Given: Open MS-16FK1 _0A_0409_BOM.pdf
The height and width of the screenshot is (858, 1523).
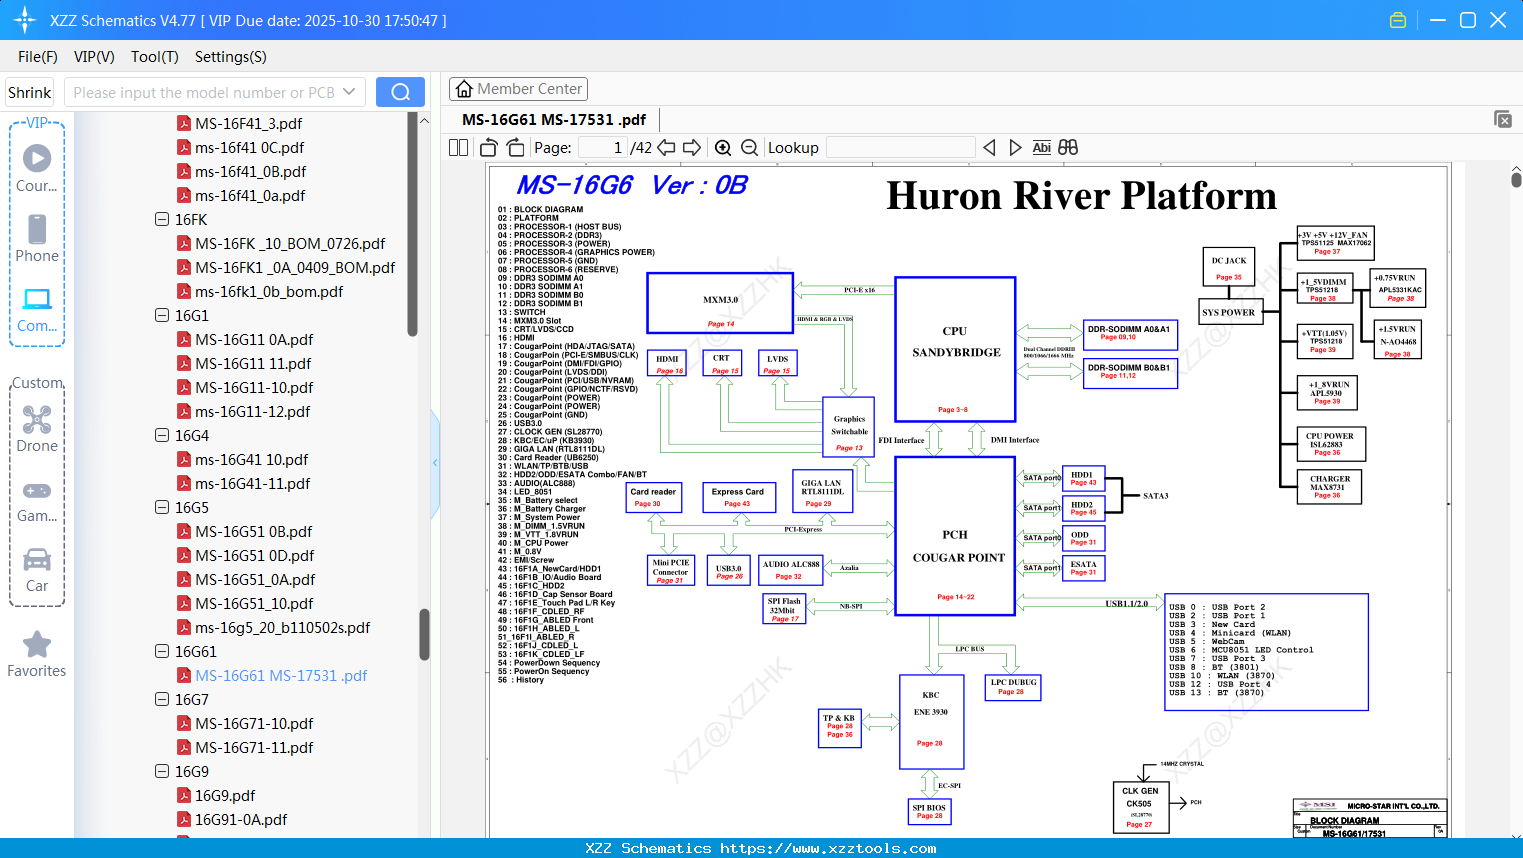Looking at the screenshot, I should (295, 267).
